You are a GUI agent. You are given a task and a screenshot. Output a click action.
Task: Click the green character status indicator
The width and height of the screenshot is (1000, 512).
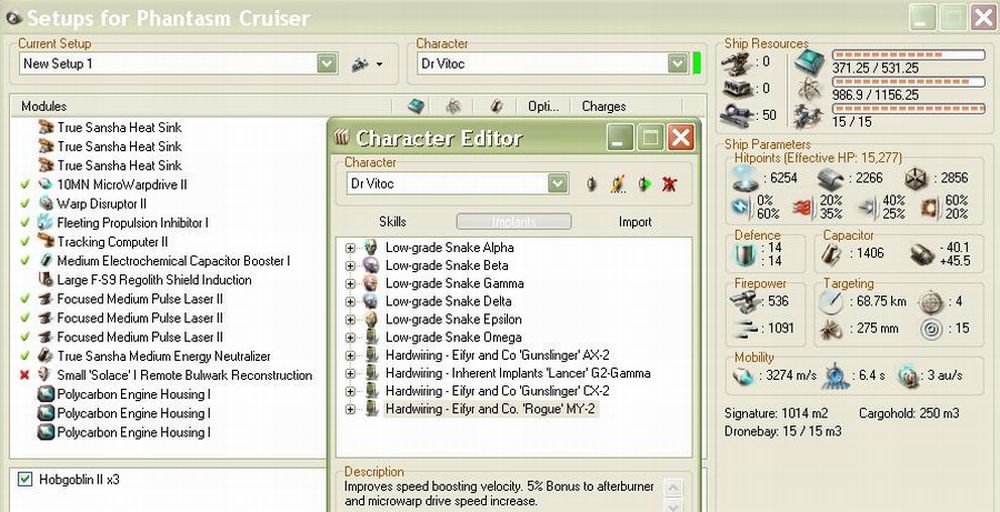[697, 64]
